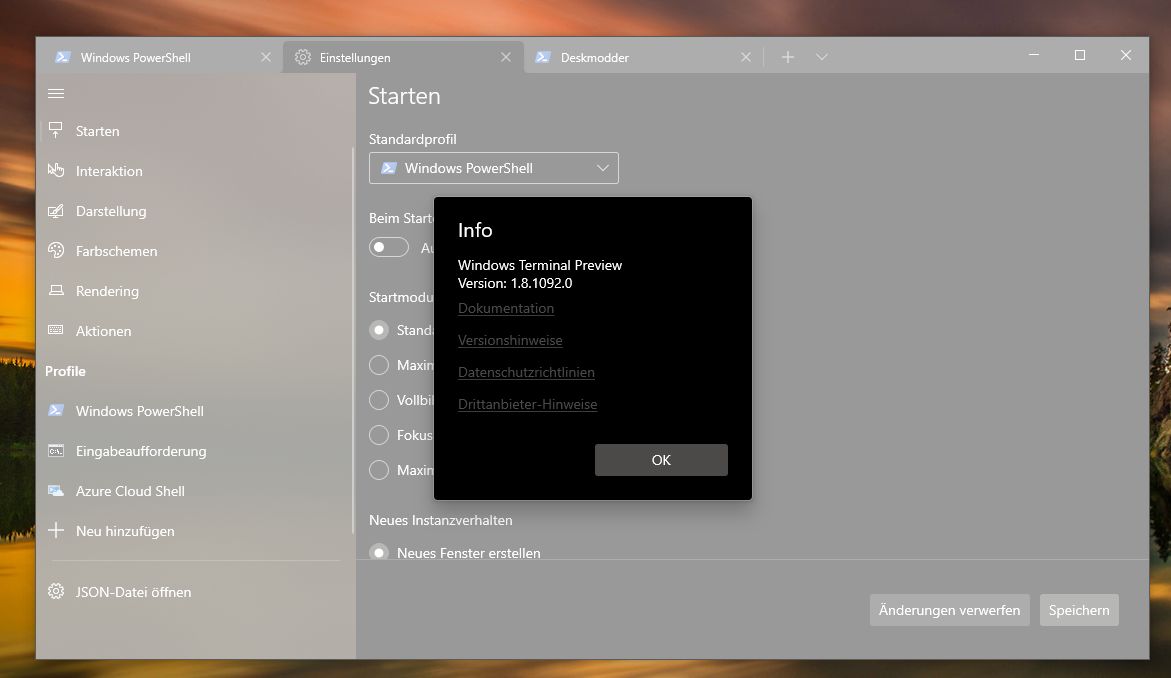Maximize the Windows Terminal window
This screenshot has width=1171, height=678.
point(1080,55)
